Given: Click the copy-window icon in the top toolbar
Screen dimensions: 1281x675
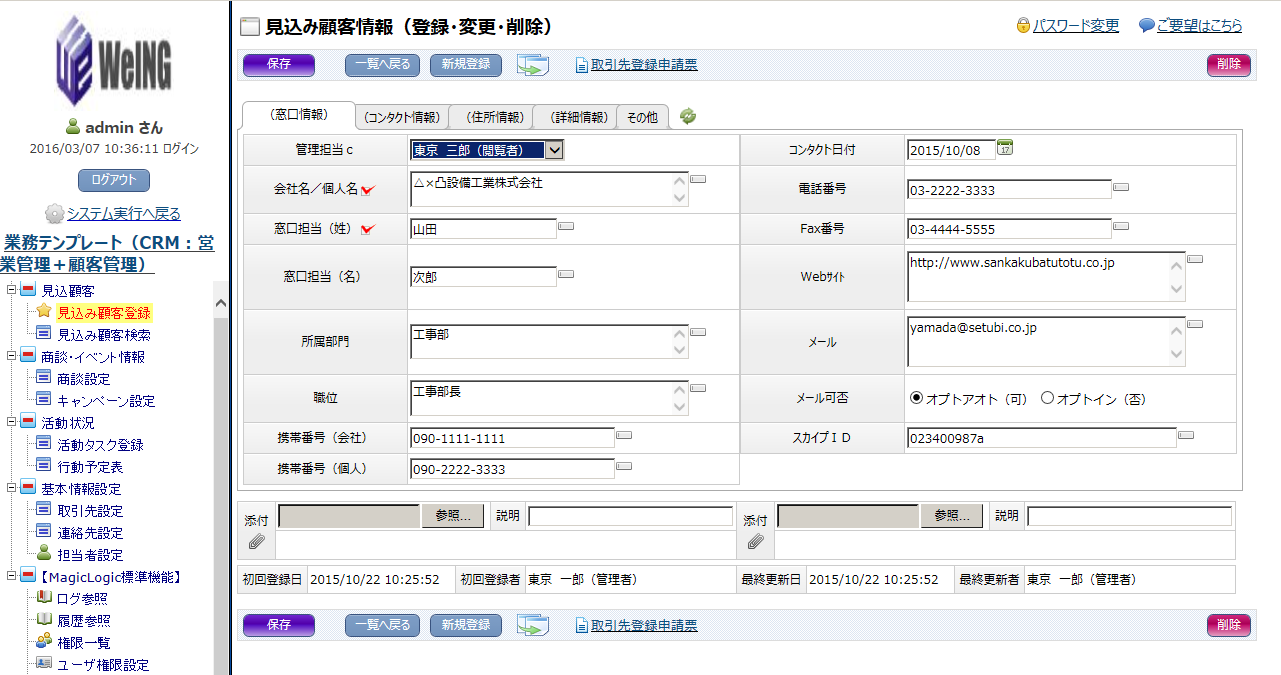Looking at the screenshot, I should point(533,65).
